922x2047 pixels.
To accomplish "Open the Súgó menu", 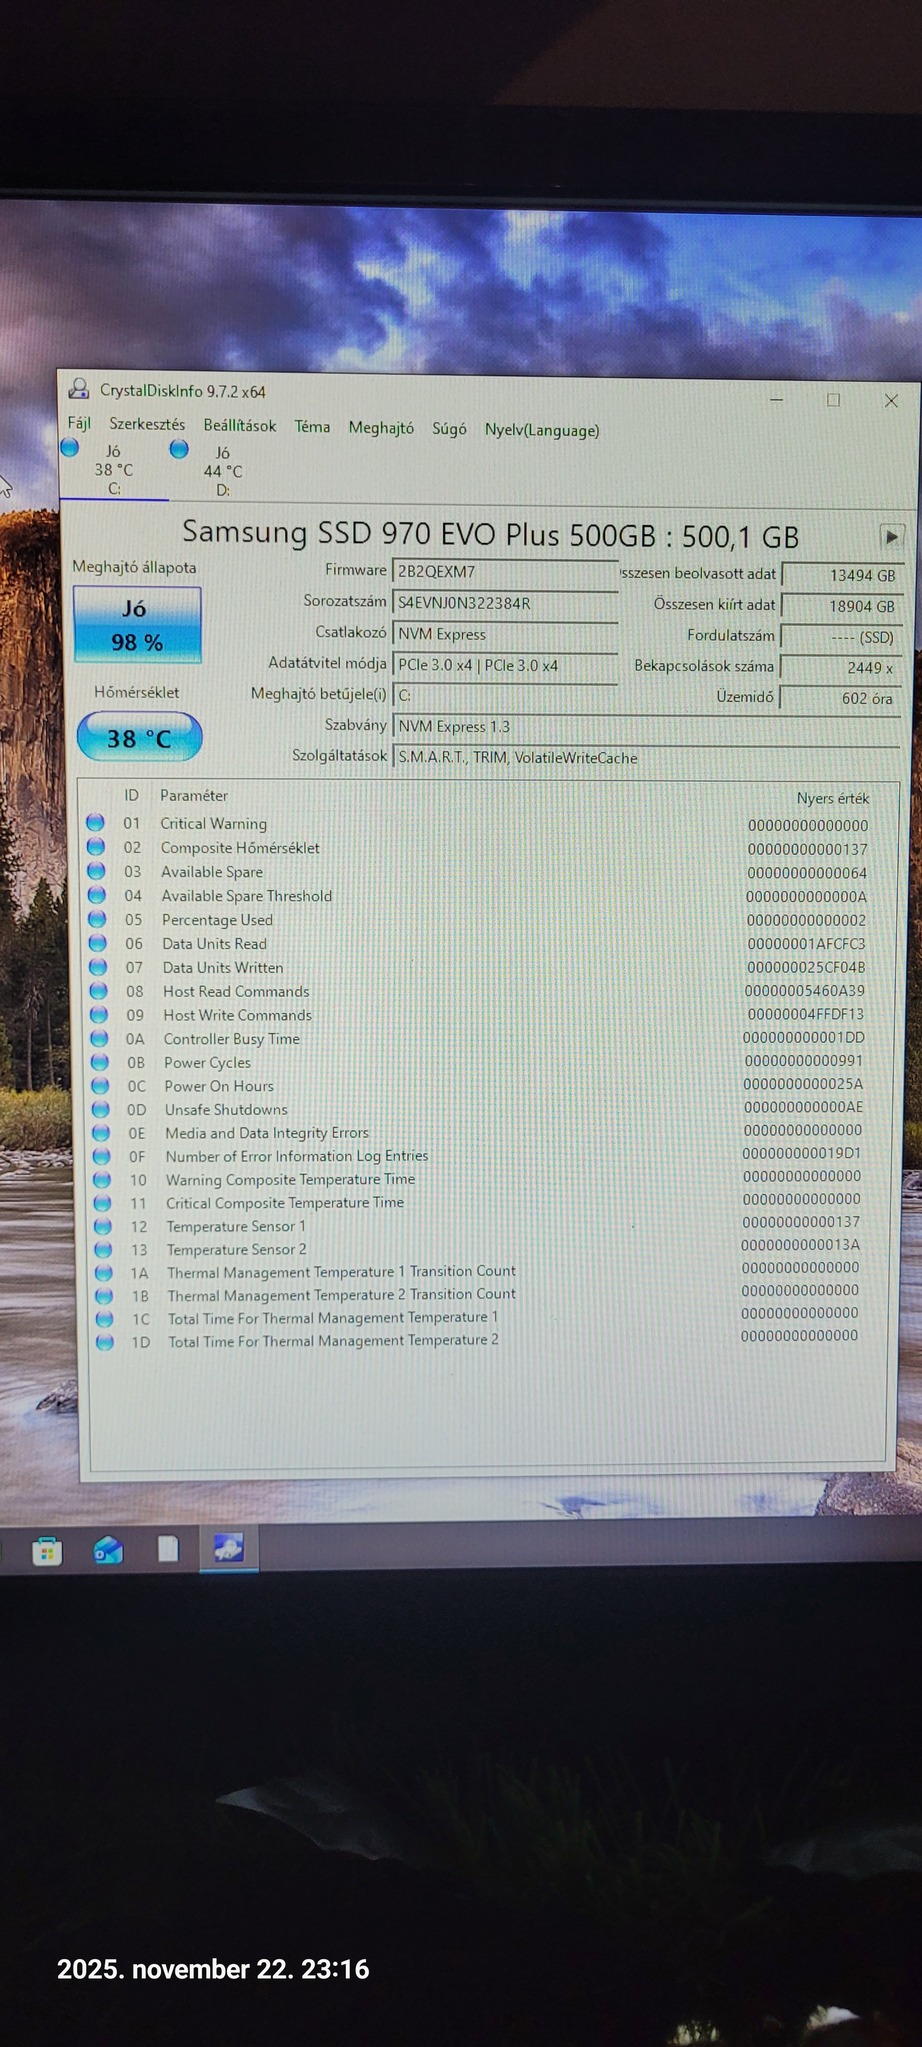I will pos(449,428).
